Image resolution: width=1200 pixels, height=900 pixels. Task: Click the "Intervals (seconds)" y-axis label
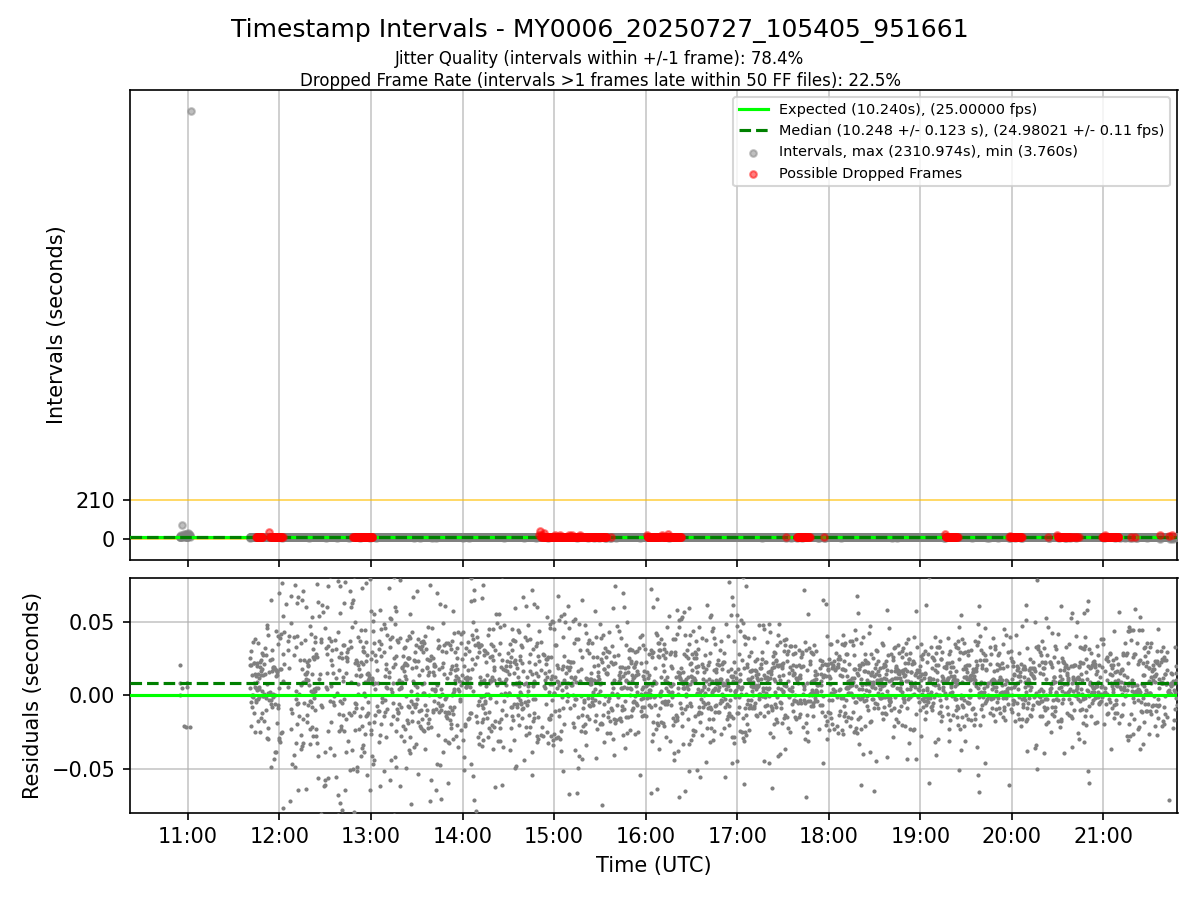tap(56, 325)
